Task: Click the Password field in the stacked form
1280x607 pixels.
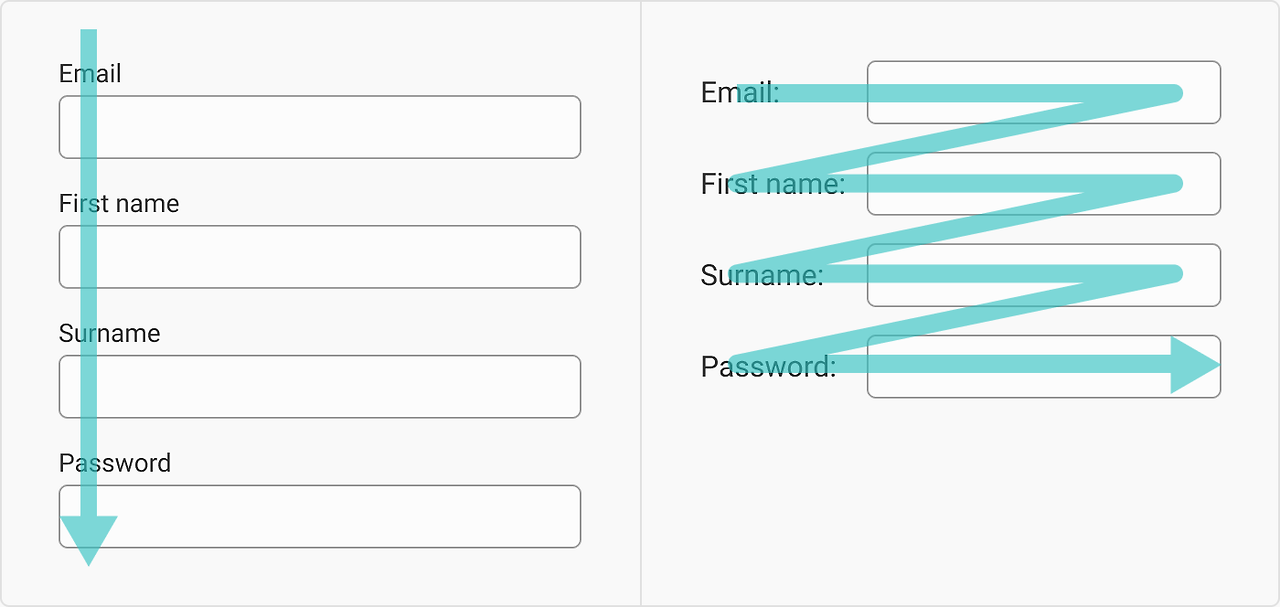Action: (x=320, y=517)
